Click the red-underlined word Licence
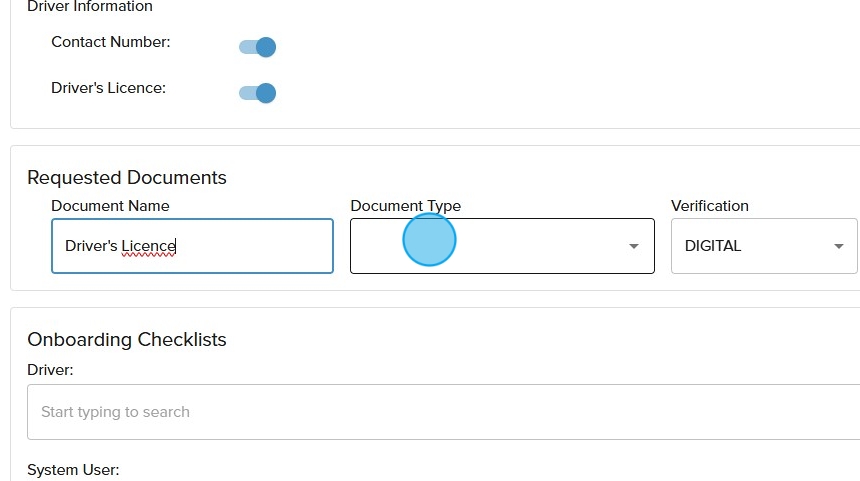Viewport: 860px width, 481px height. coord(149,246)
